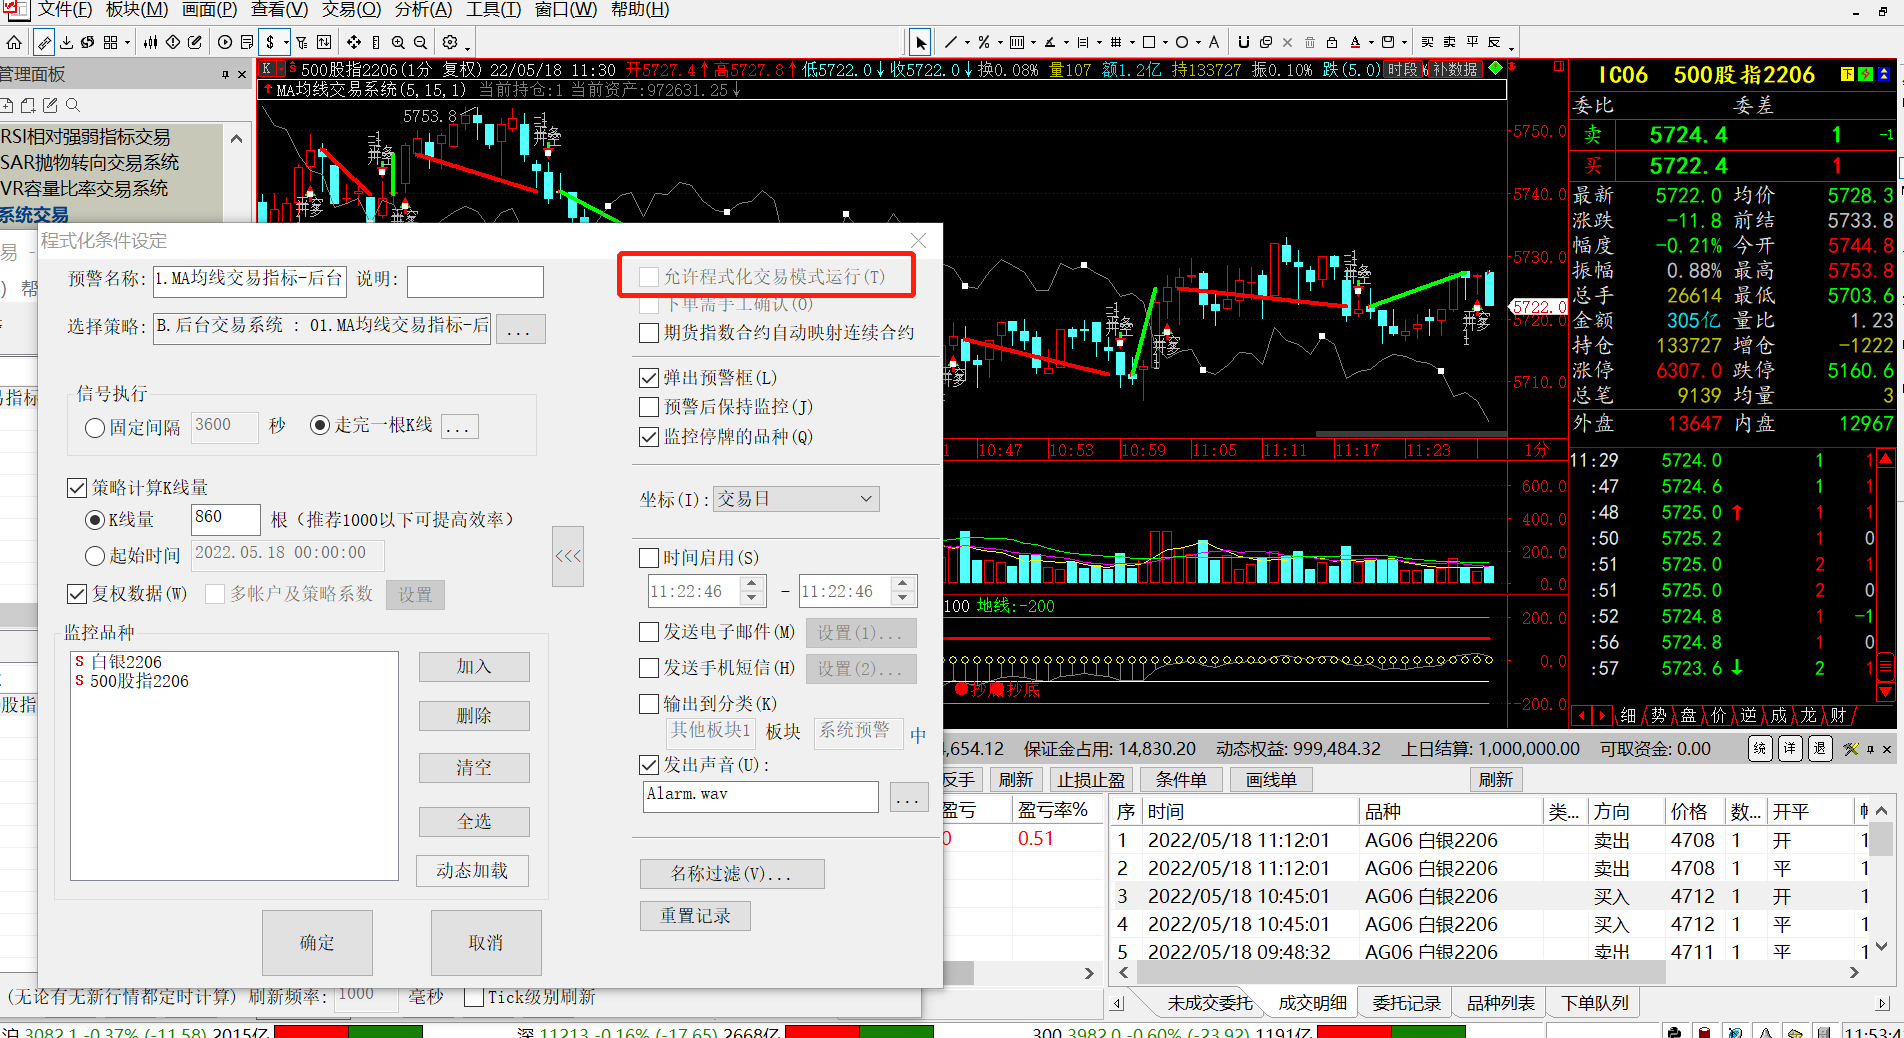1904x1038 pixels.
Task: Uncheck 弹出预警框(L) checkbox
Action: (x=649, y=378)
